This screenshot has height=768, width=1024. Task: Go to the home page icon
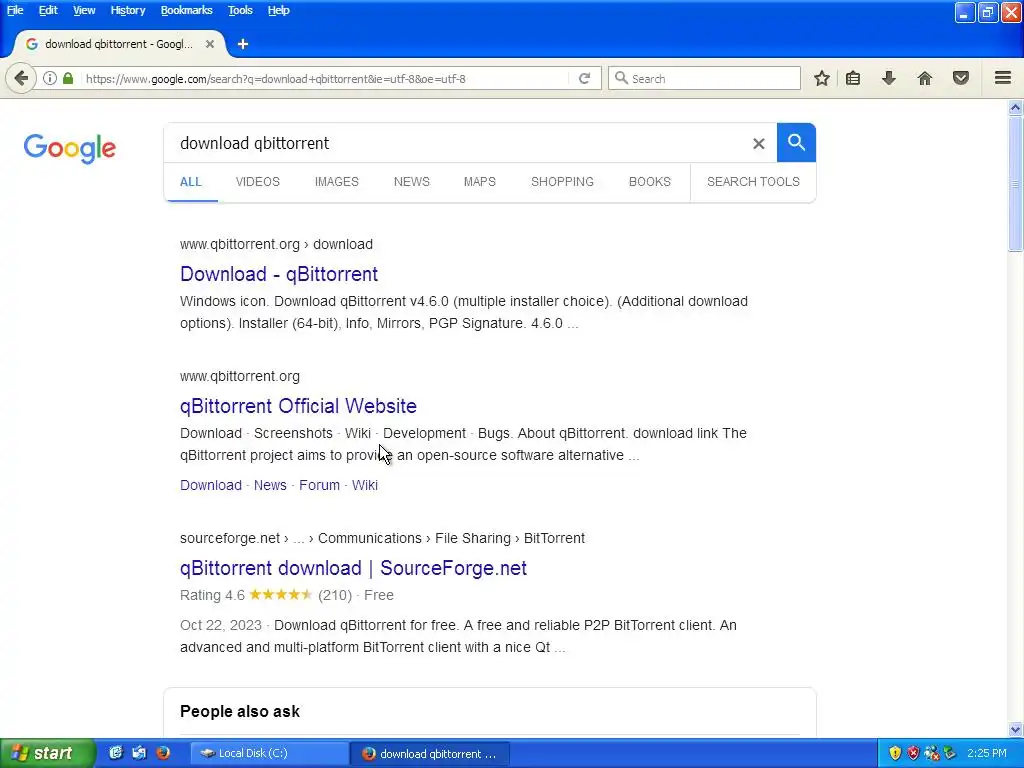925,78
